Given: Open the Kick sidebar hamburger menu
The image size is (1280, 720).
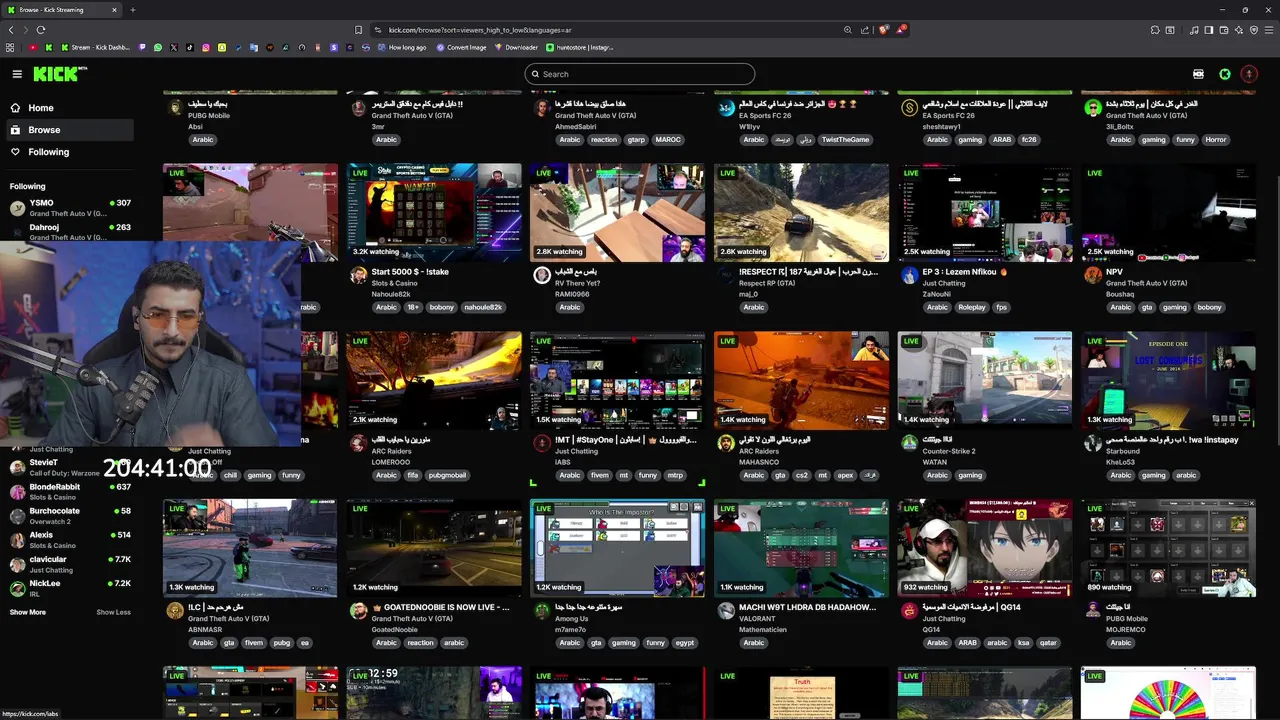Looking at the screenshot, I should [x=17, y=74].
